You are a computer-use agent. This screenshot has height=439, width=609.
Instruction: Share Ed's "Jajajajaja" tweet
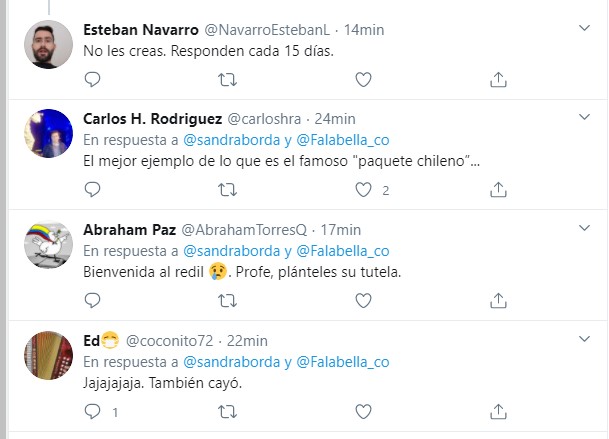click(x=500, y=410)
